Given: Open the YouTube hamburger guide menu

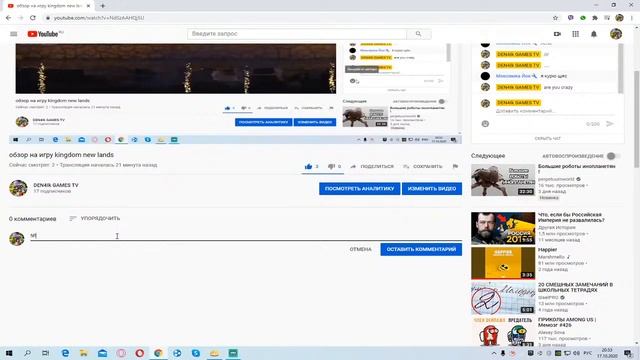Looking at the screenshot, I should click(x=13, y=34).
